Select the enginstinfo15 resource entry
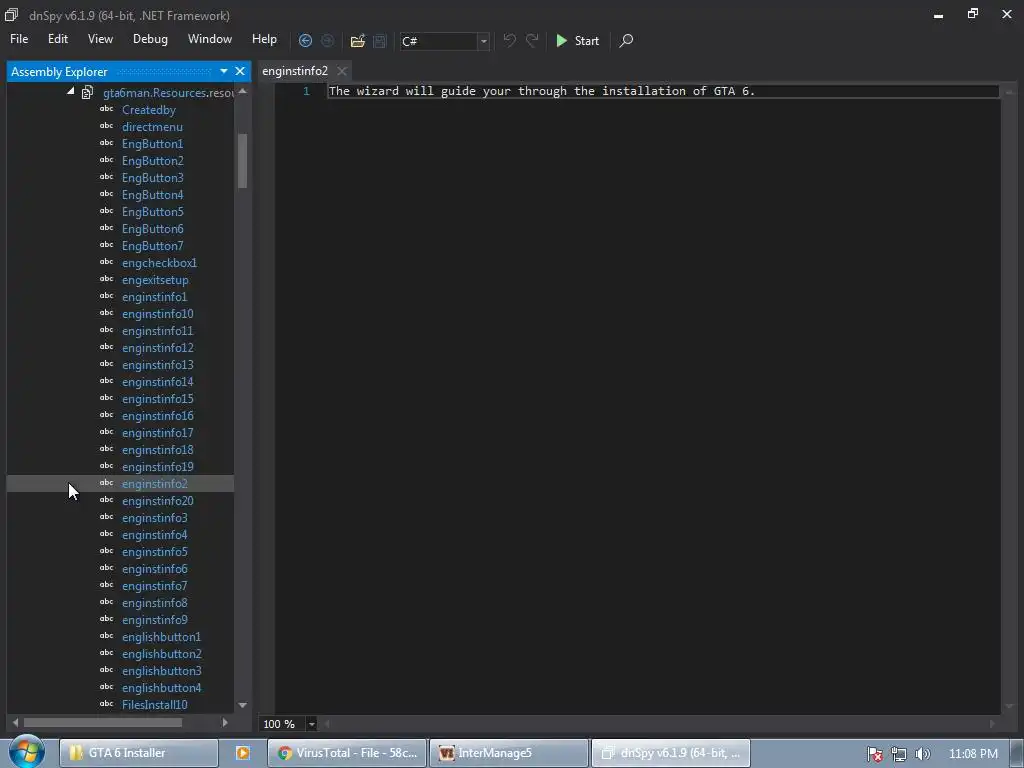The height and width of the screenshot is (768, 1024). pyautogui.click(x=157, y=398)
